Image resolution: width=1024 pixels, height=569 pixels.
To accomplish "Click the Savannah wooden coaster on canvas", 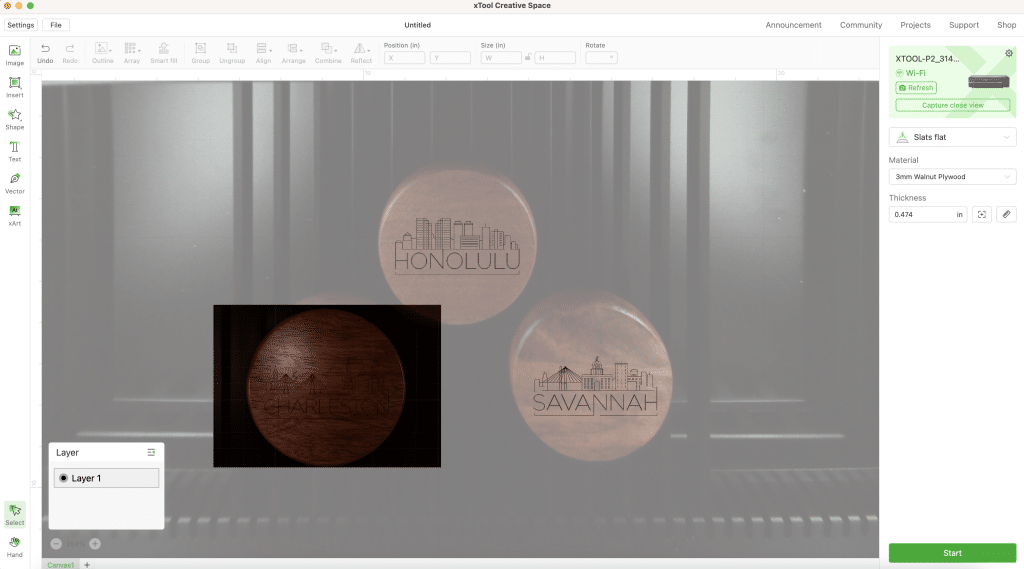I will (591, 377).
